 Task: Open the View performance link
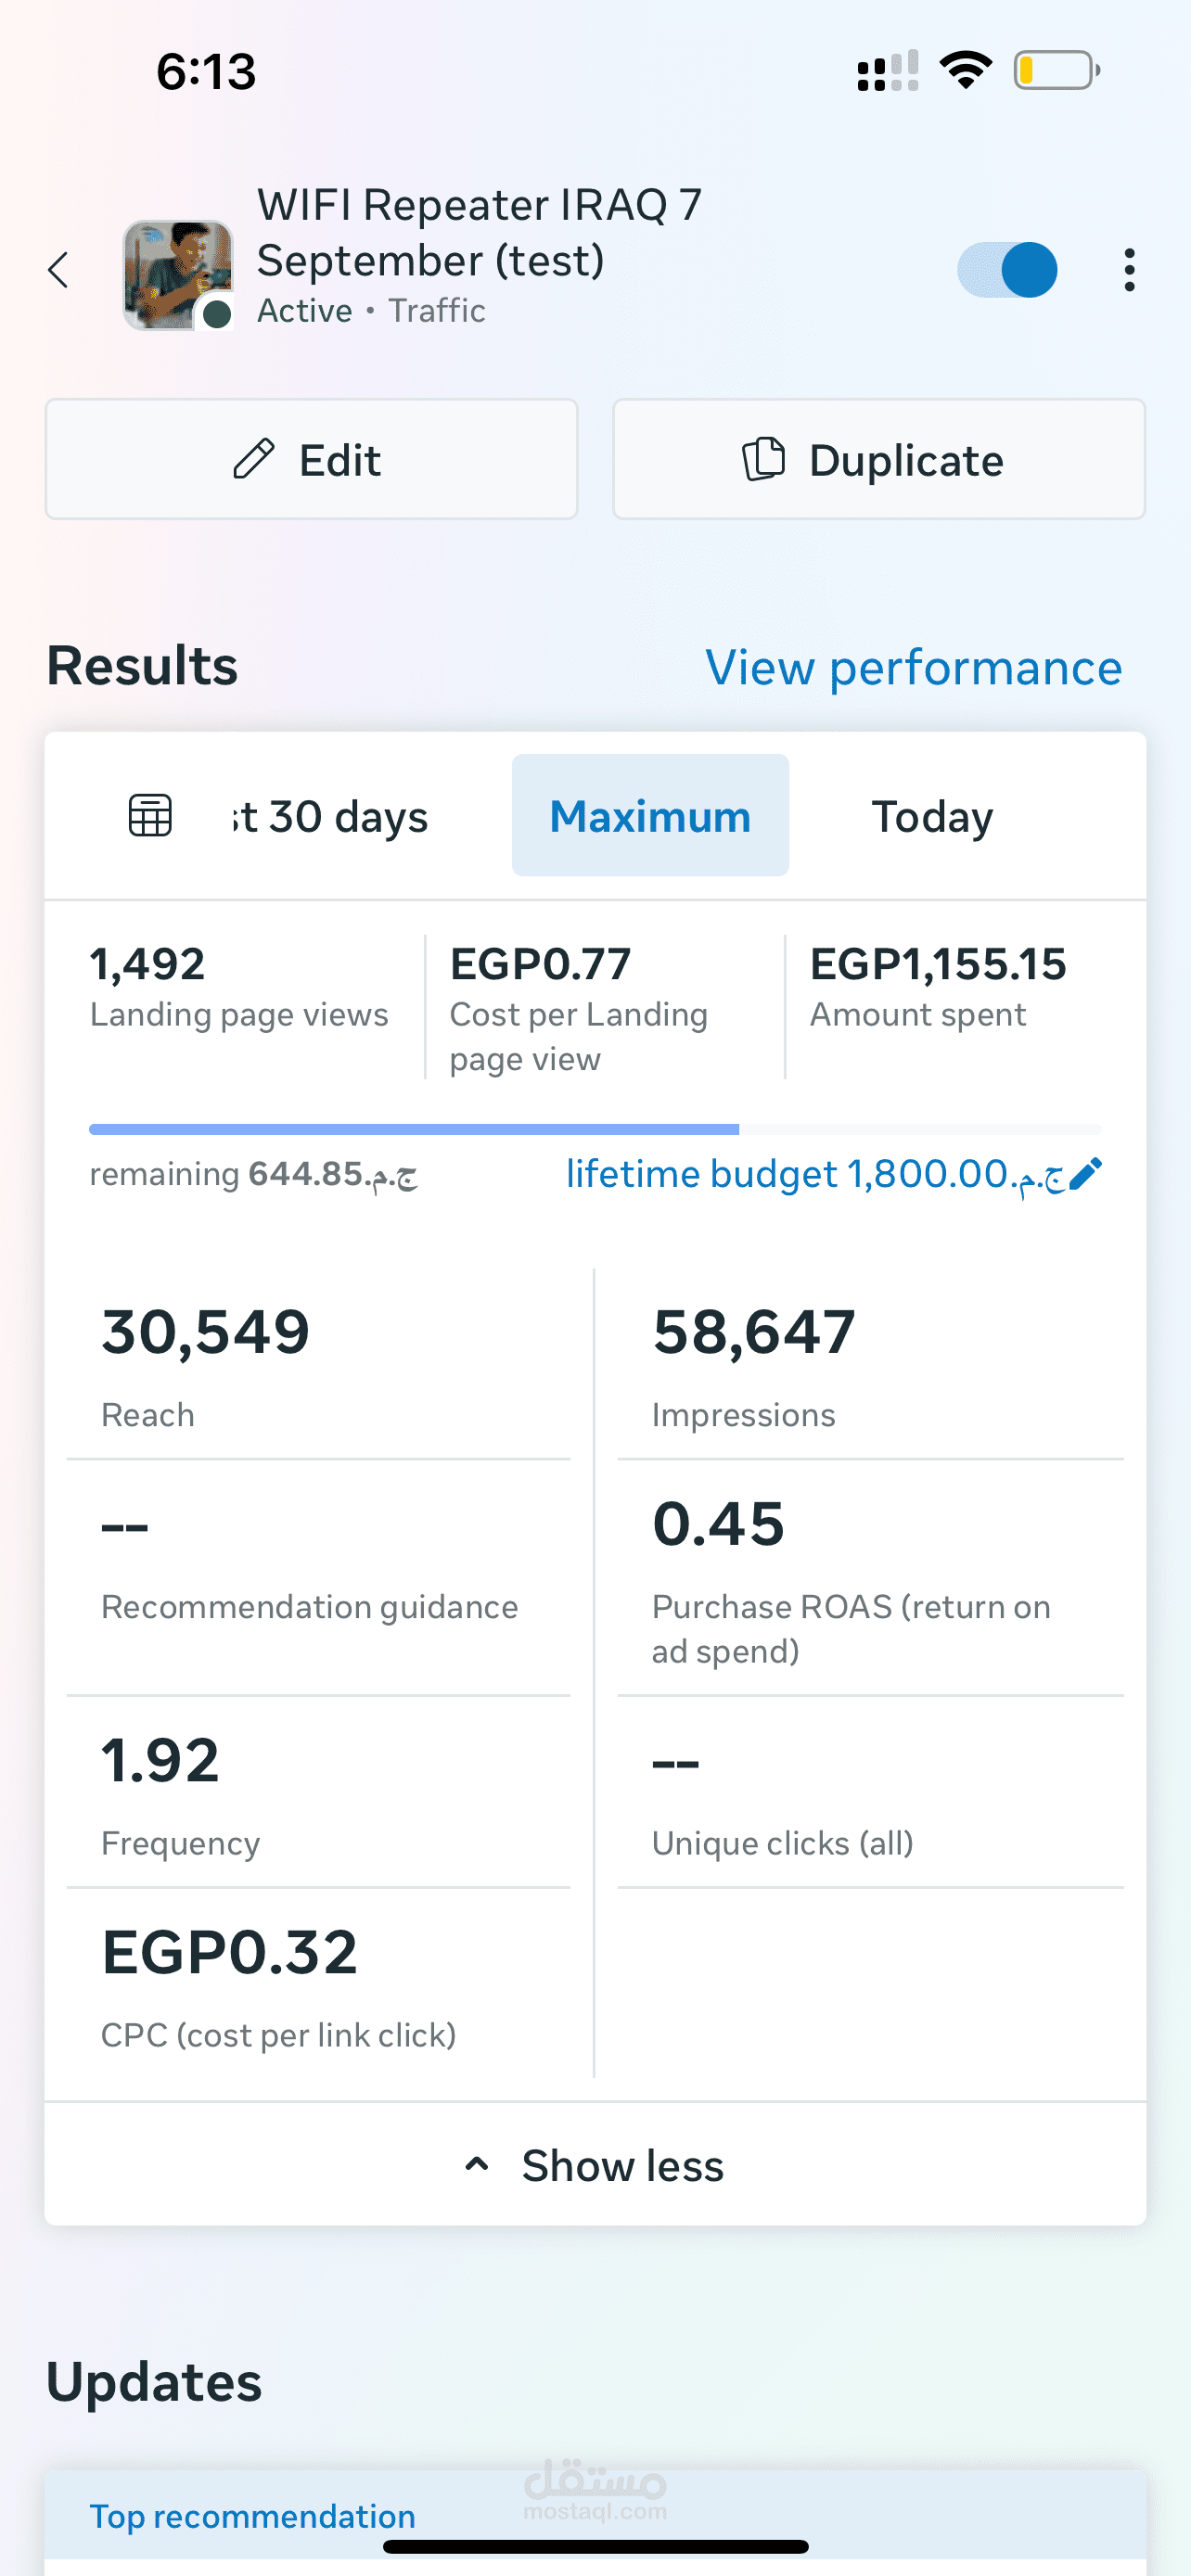(913, 667)
